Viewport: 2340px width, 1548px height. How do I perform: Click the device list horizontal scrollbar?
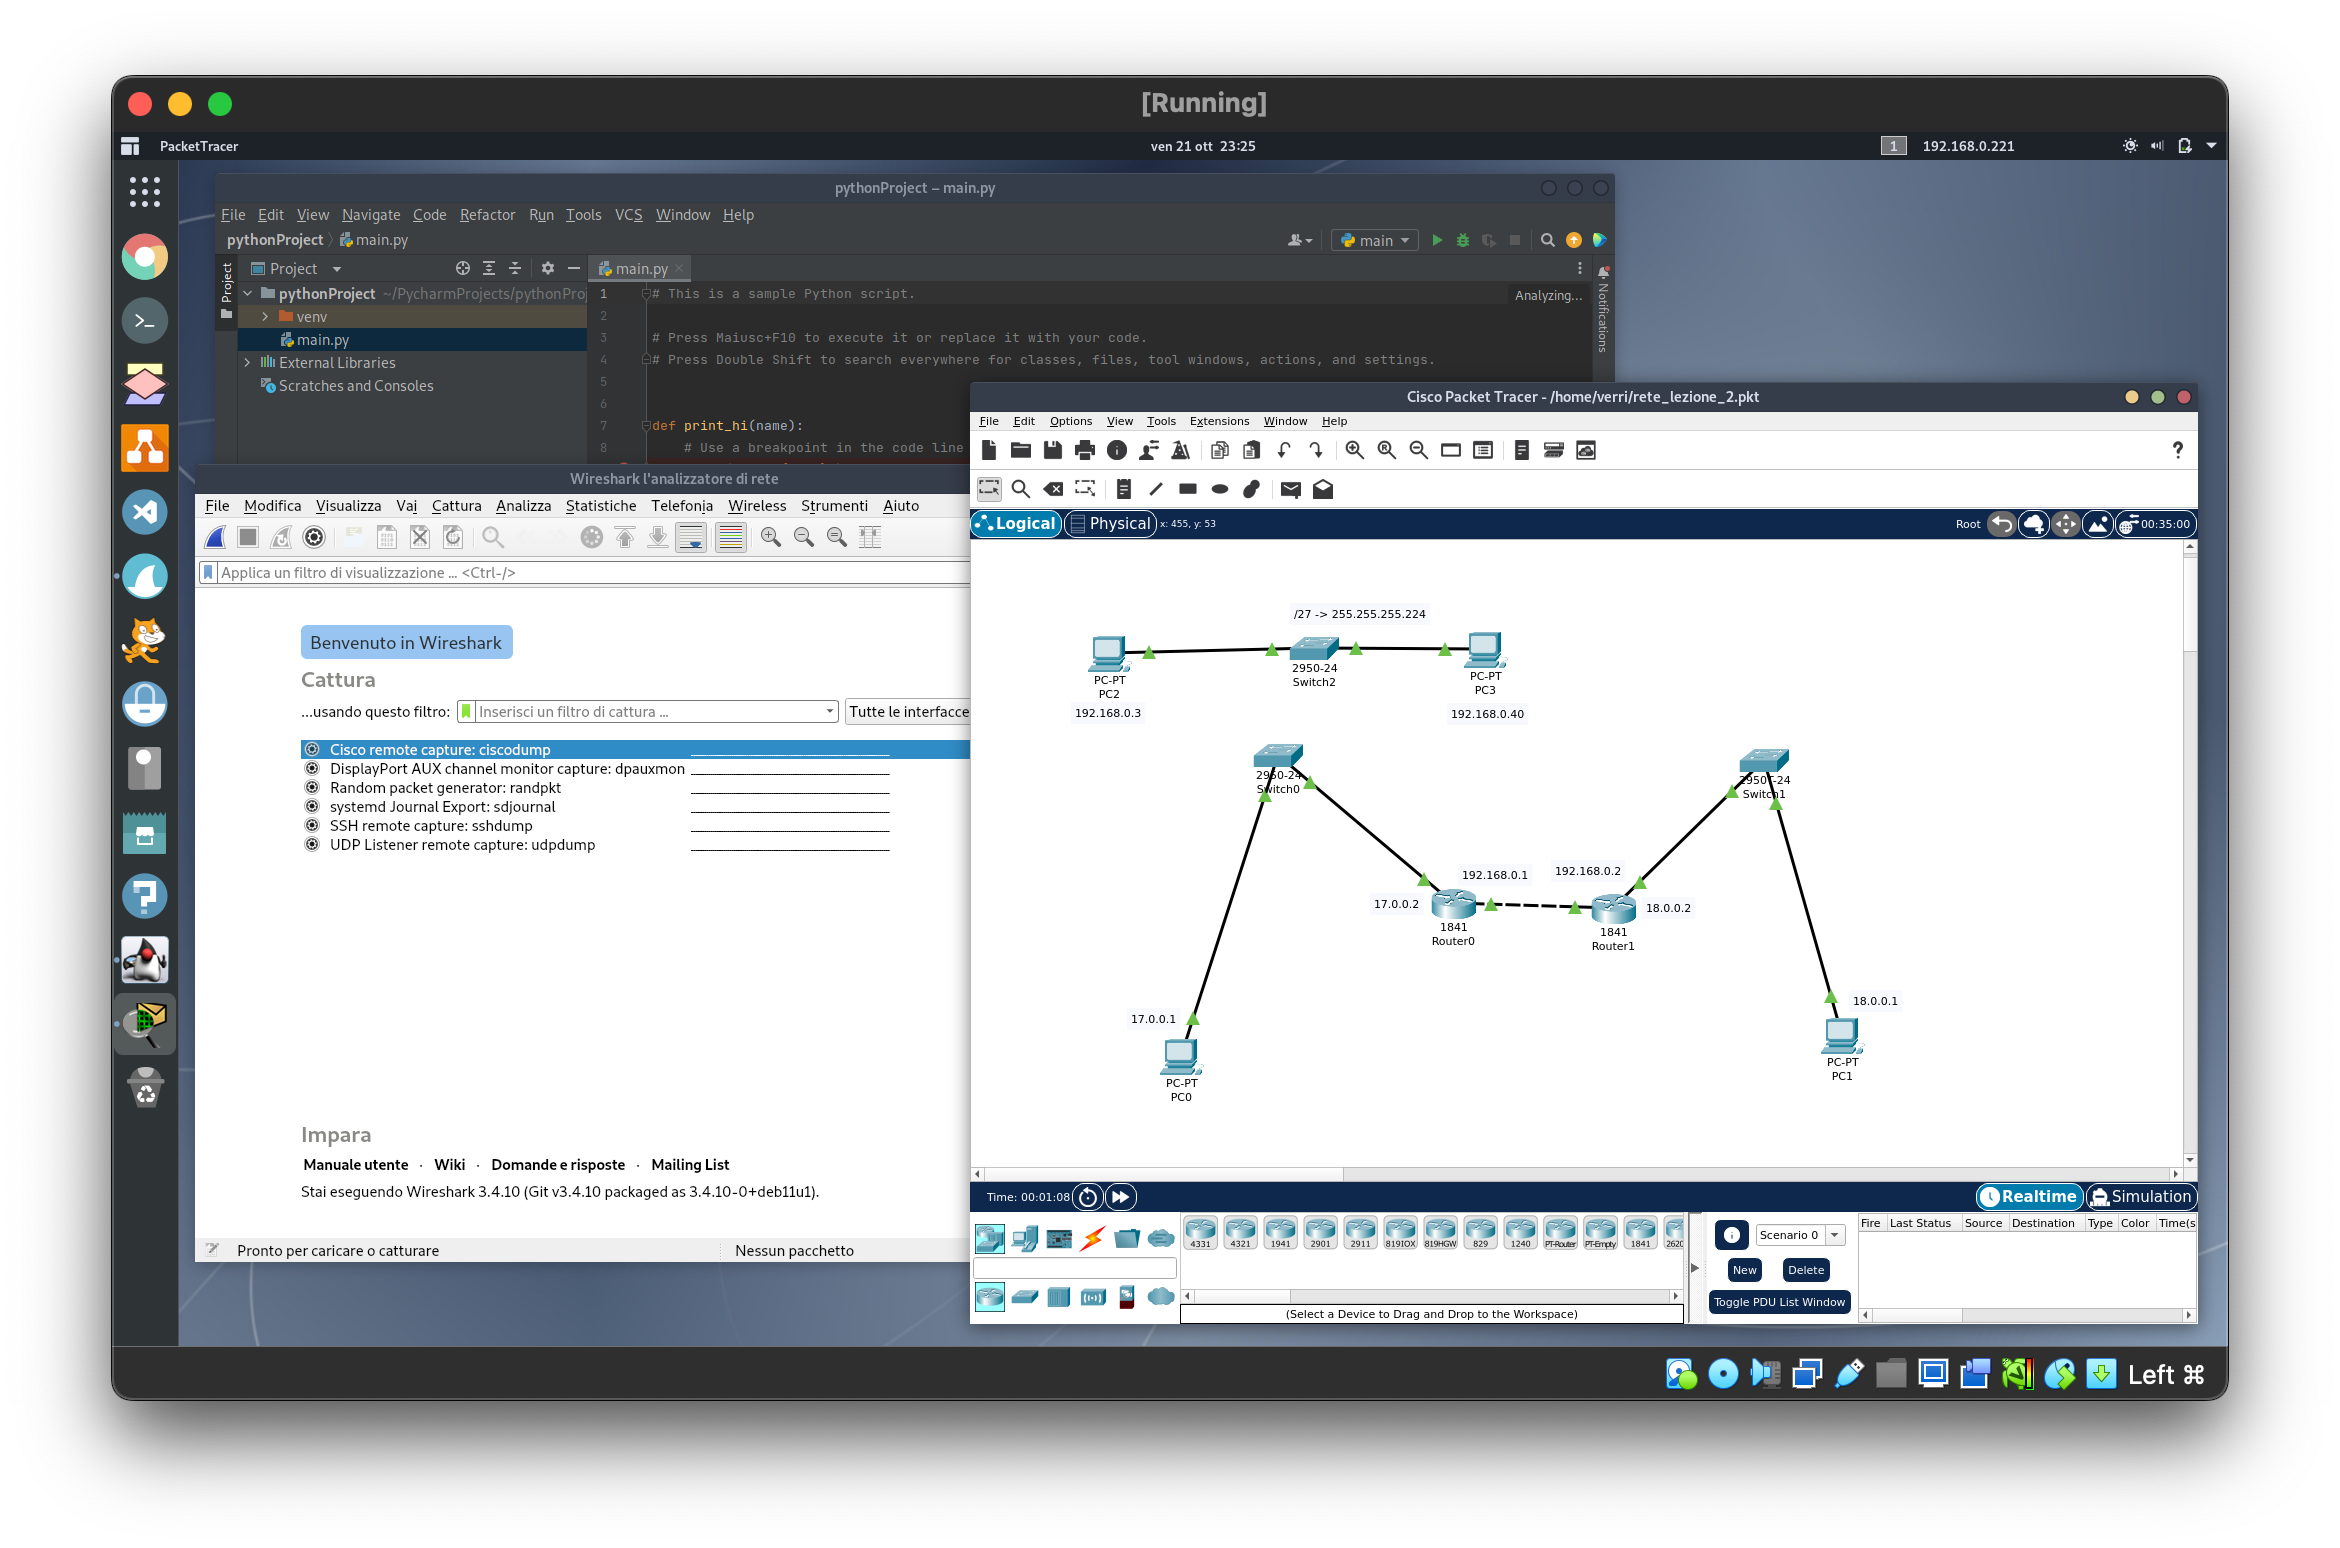tap(1431, 1296)
